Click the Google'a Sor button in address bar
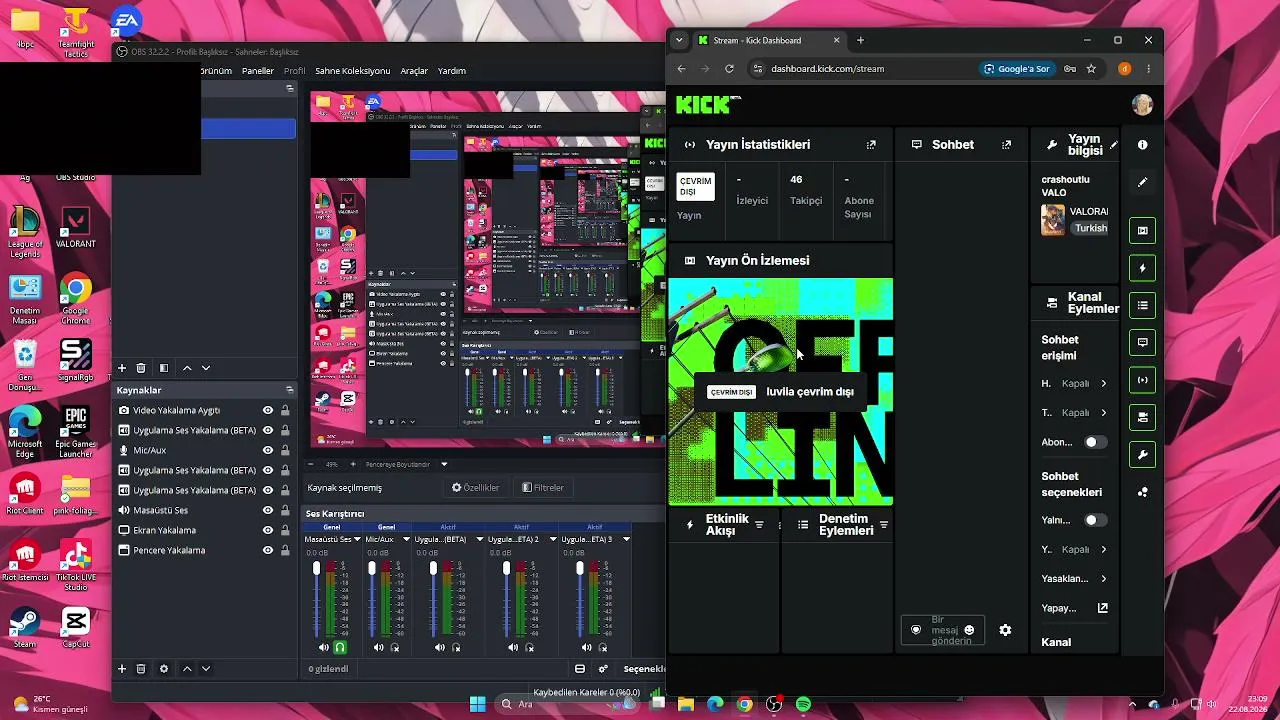1280x720 pixels. (x=1017, y=69)
